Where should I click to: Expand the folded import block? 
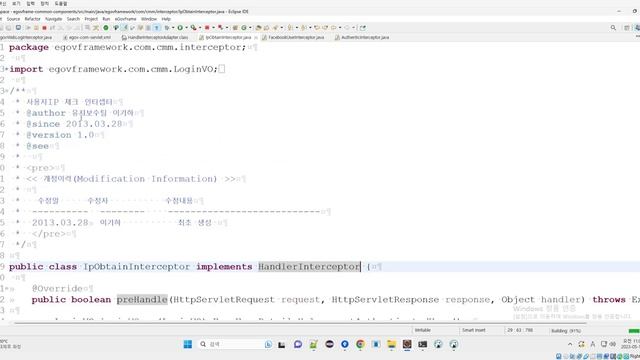(x=6, y=69)
